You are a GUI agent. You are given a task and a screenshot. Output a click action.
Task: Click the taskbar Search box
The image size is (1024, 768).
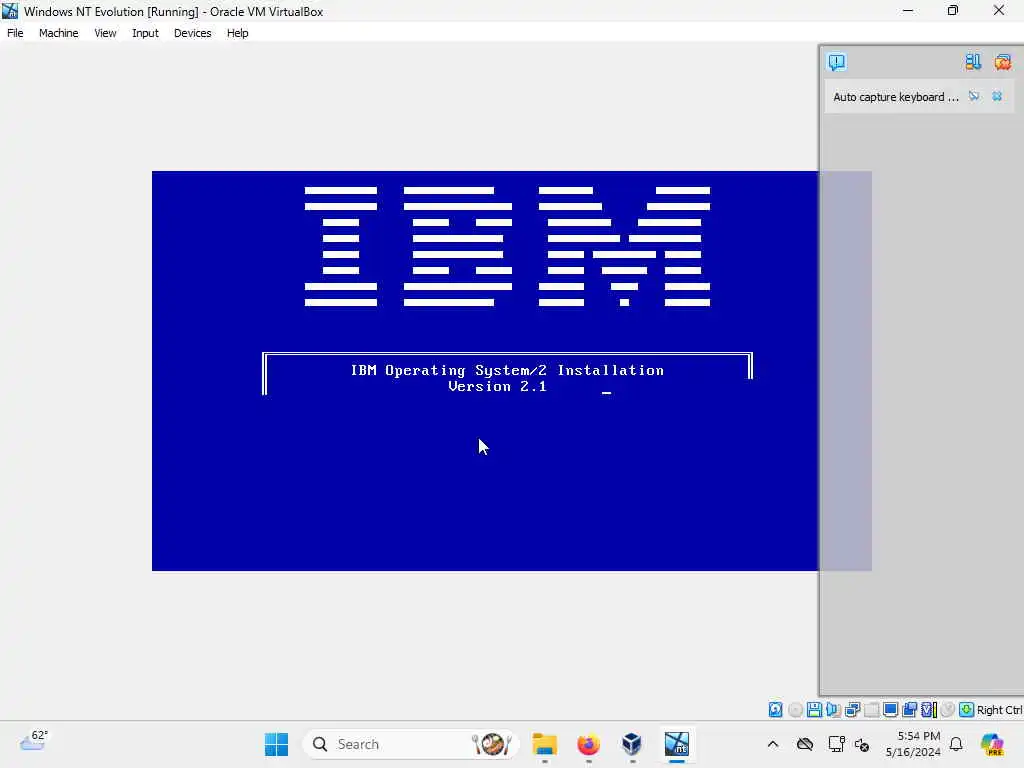(411, 744)
